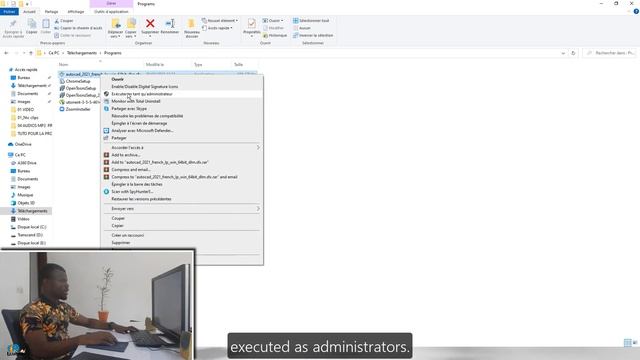Viewport: 640px width, 360px height.
Task: Click the WinRAR icon beside Add to archive
Action: [x=106, y=155]
